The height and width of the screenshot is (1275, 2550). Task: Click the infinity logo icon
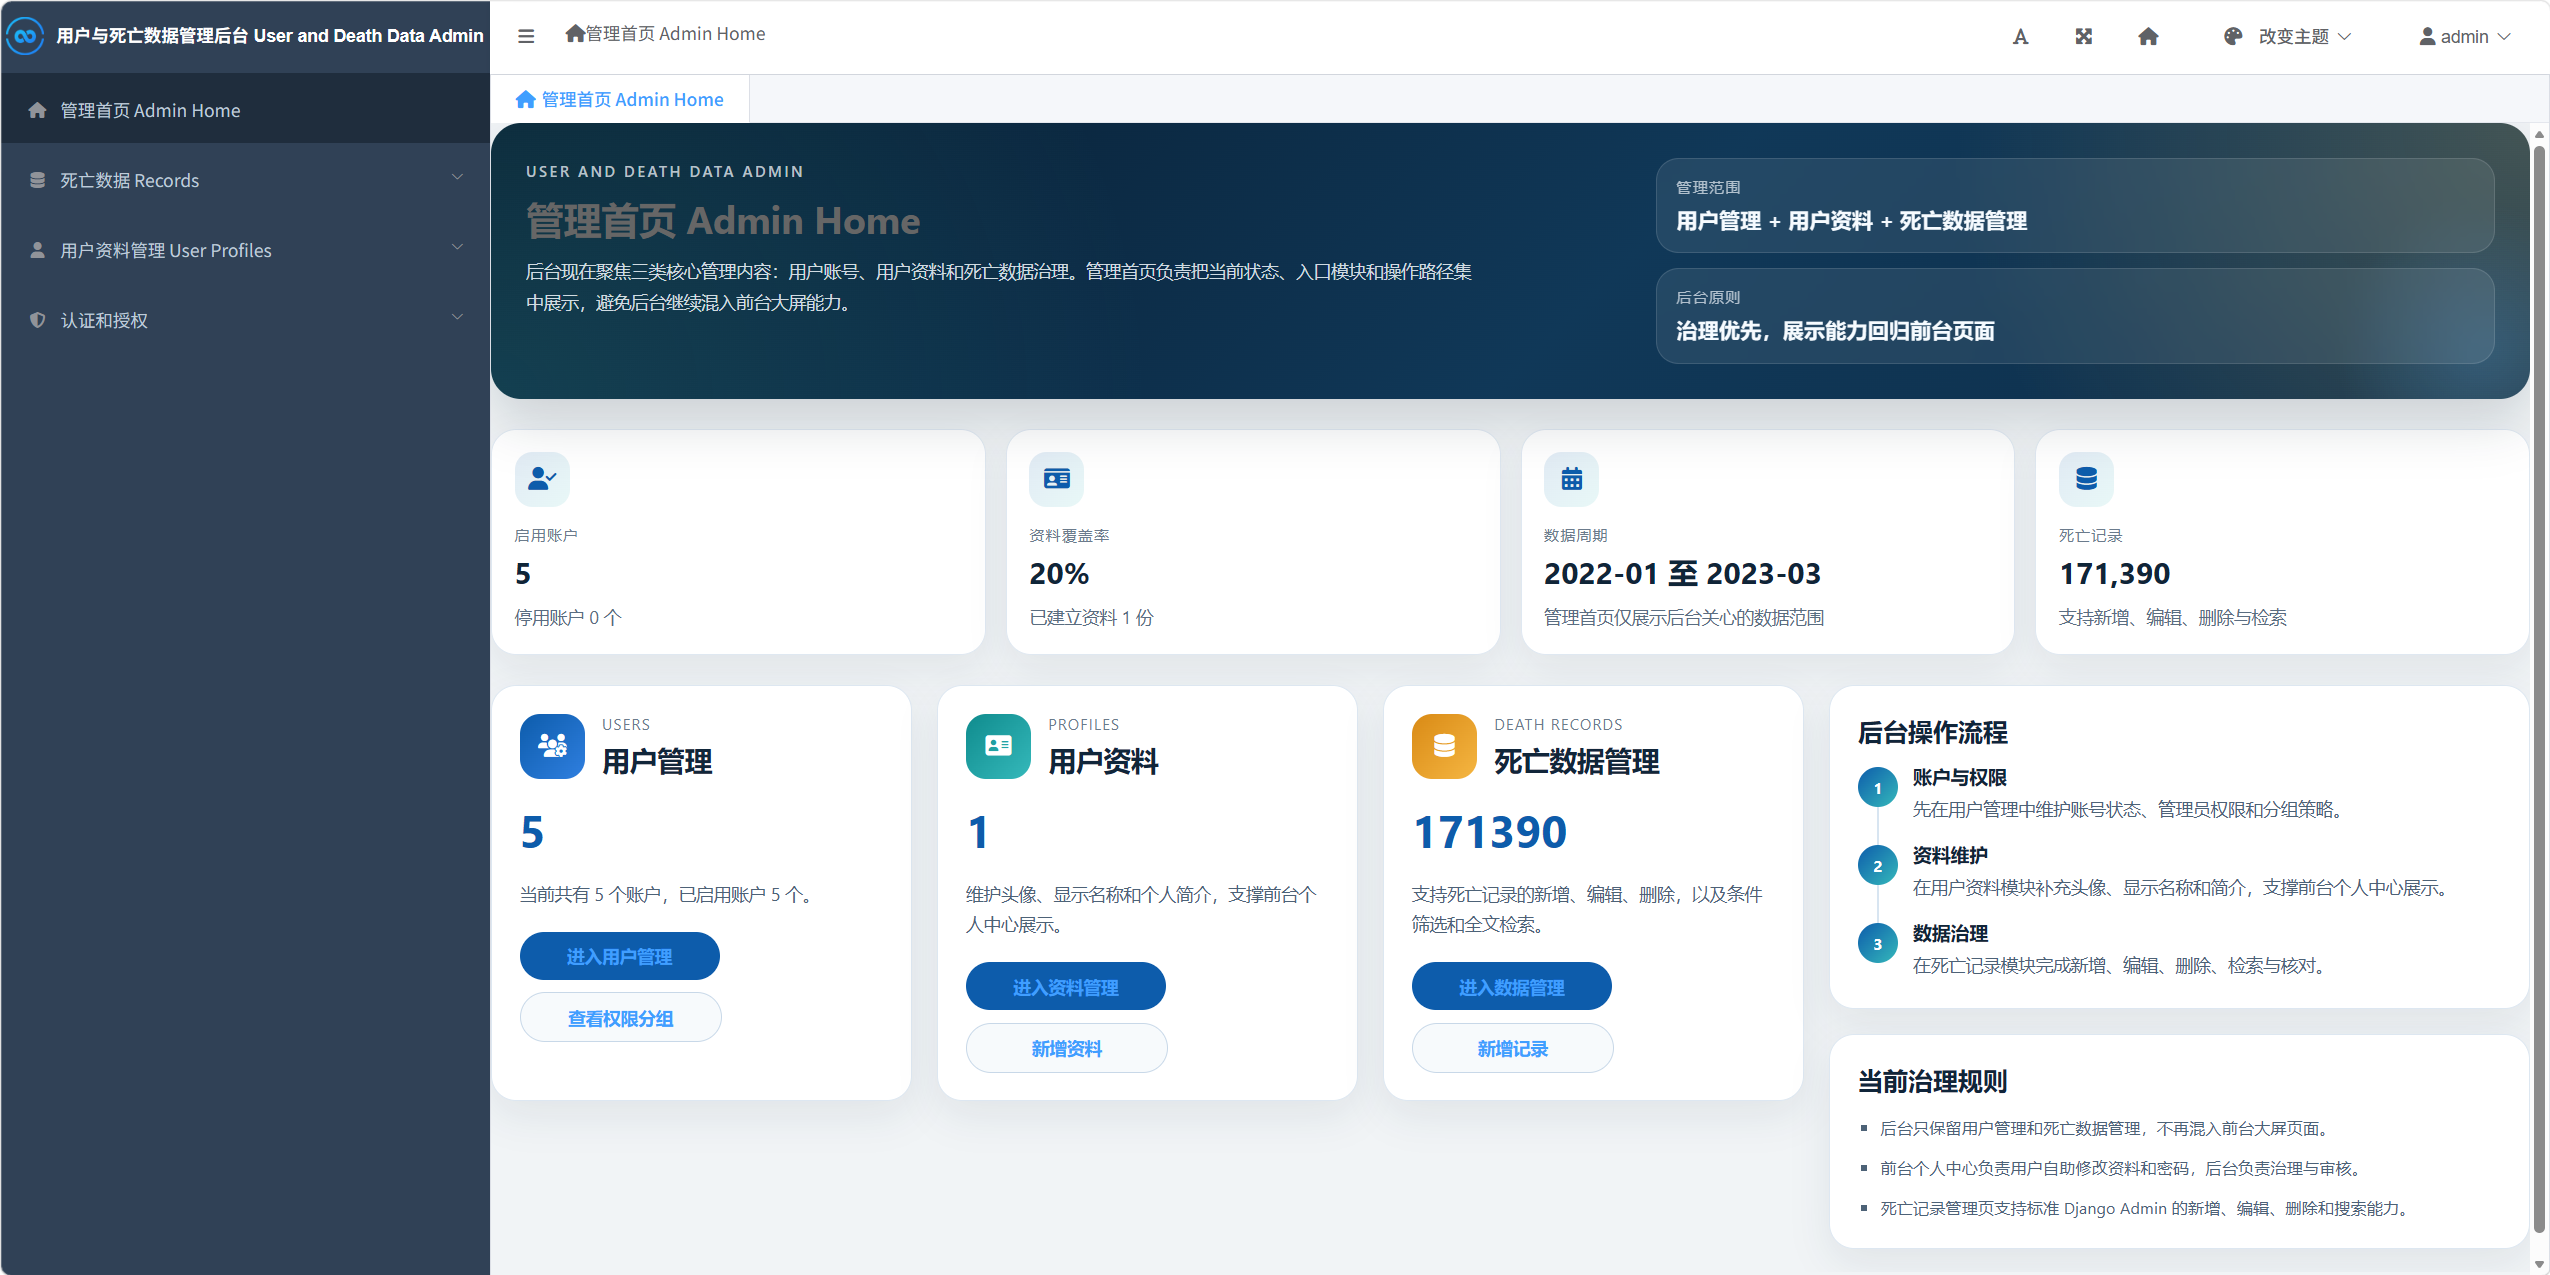[25, 36]
